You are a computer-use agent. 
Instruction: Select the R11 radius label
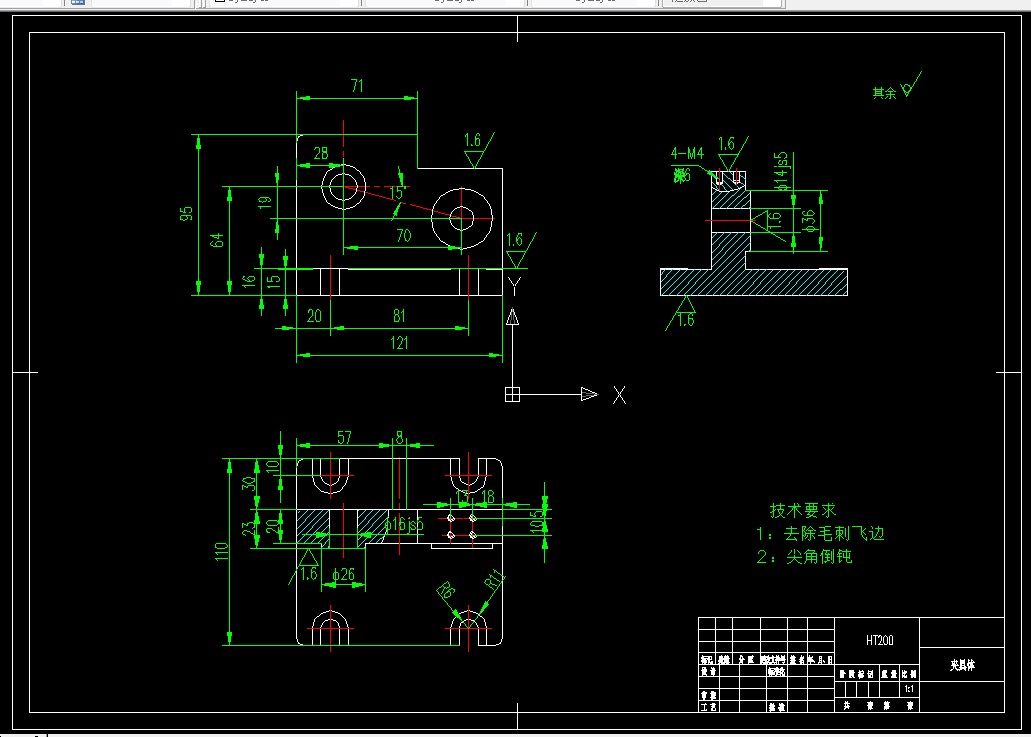pos(494,579)
